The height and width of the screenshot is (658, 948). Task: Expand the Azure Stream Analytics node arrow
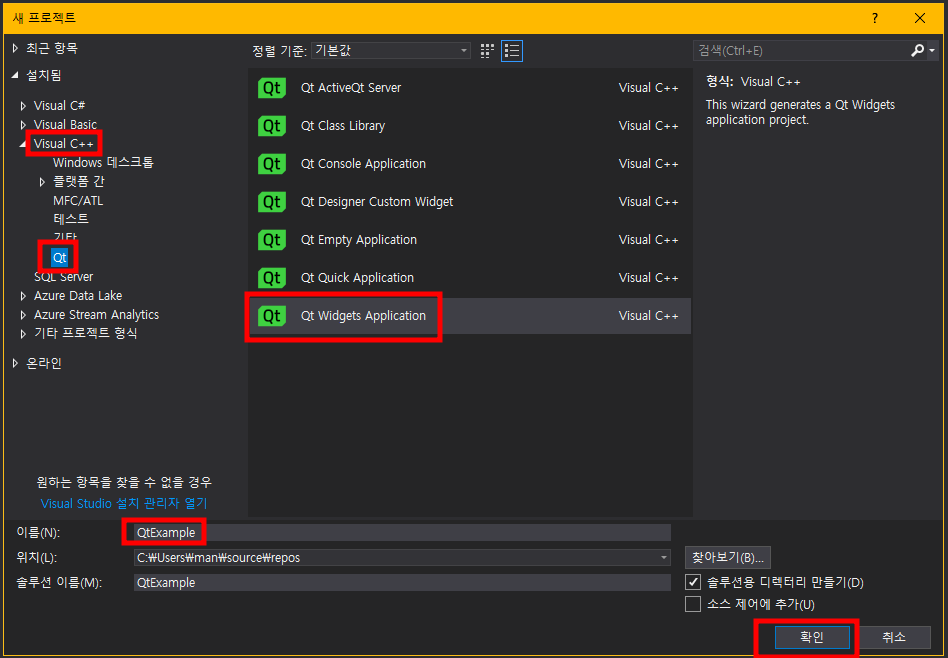(x=24, y=315)
